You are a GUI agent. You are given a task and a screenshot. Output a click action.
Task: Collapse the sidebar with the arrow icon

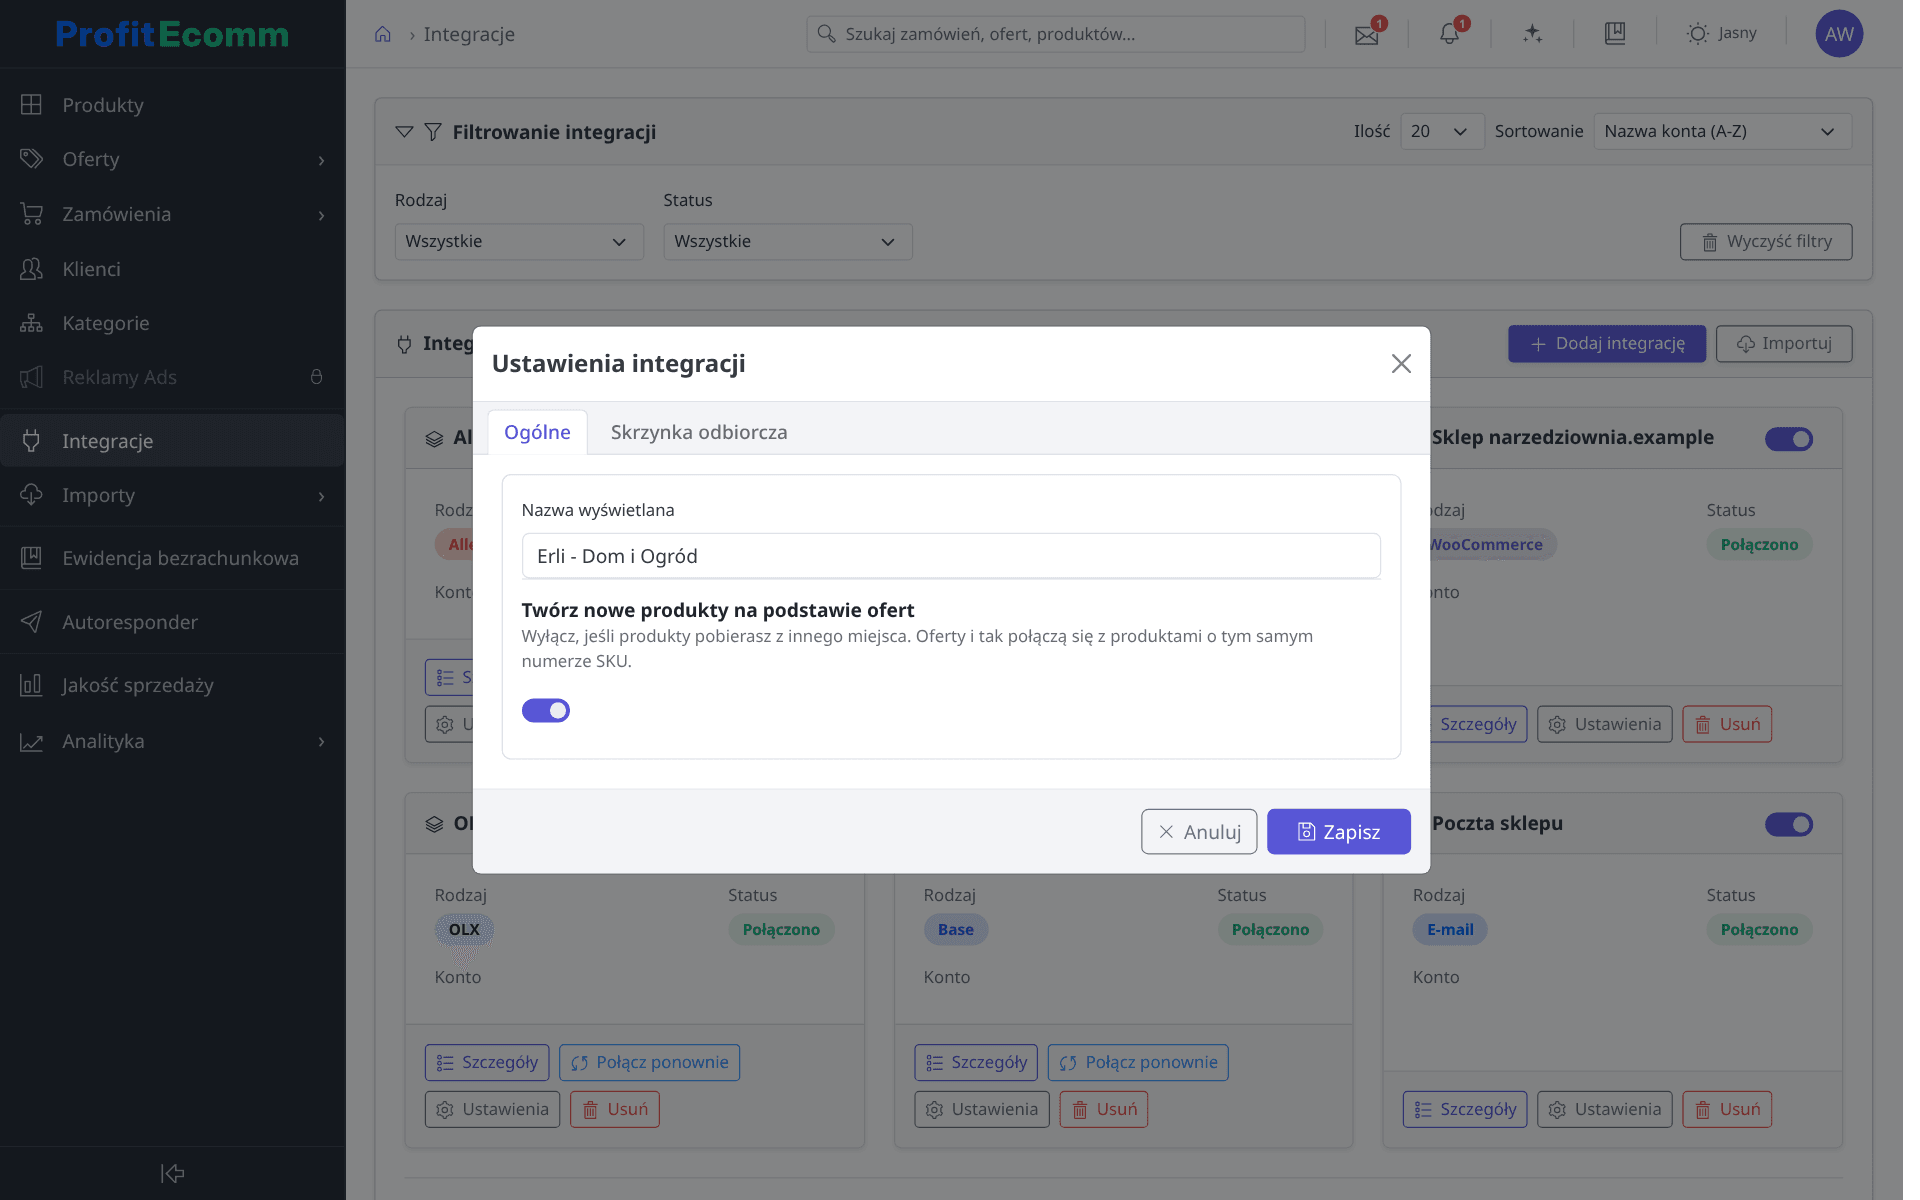(x=172, y=1173)
